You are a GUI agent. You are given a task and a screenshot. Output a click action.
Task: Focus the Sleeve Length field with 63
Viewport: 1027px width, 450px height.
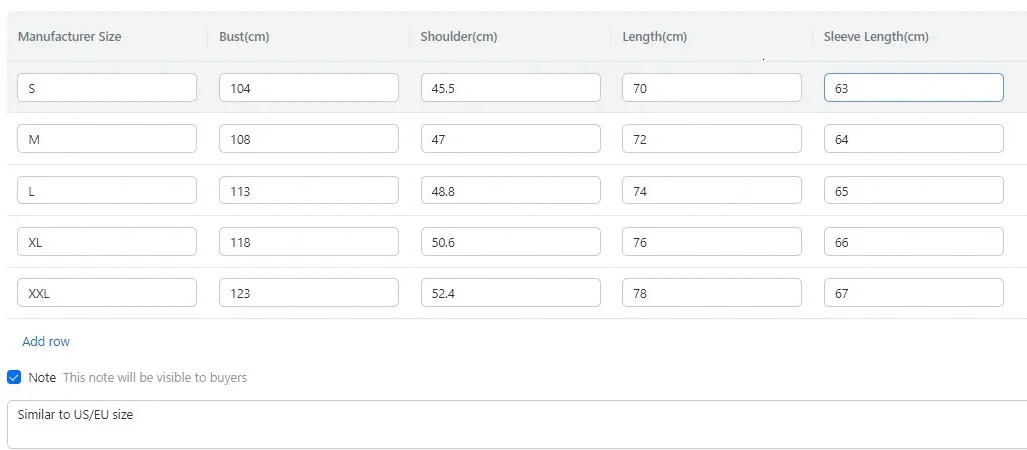[913, 88]
